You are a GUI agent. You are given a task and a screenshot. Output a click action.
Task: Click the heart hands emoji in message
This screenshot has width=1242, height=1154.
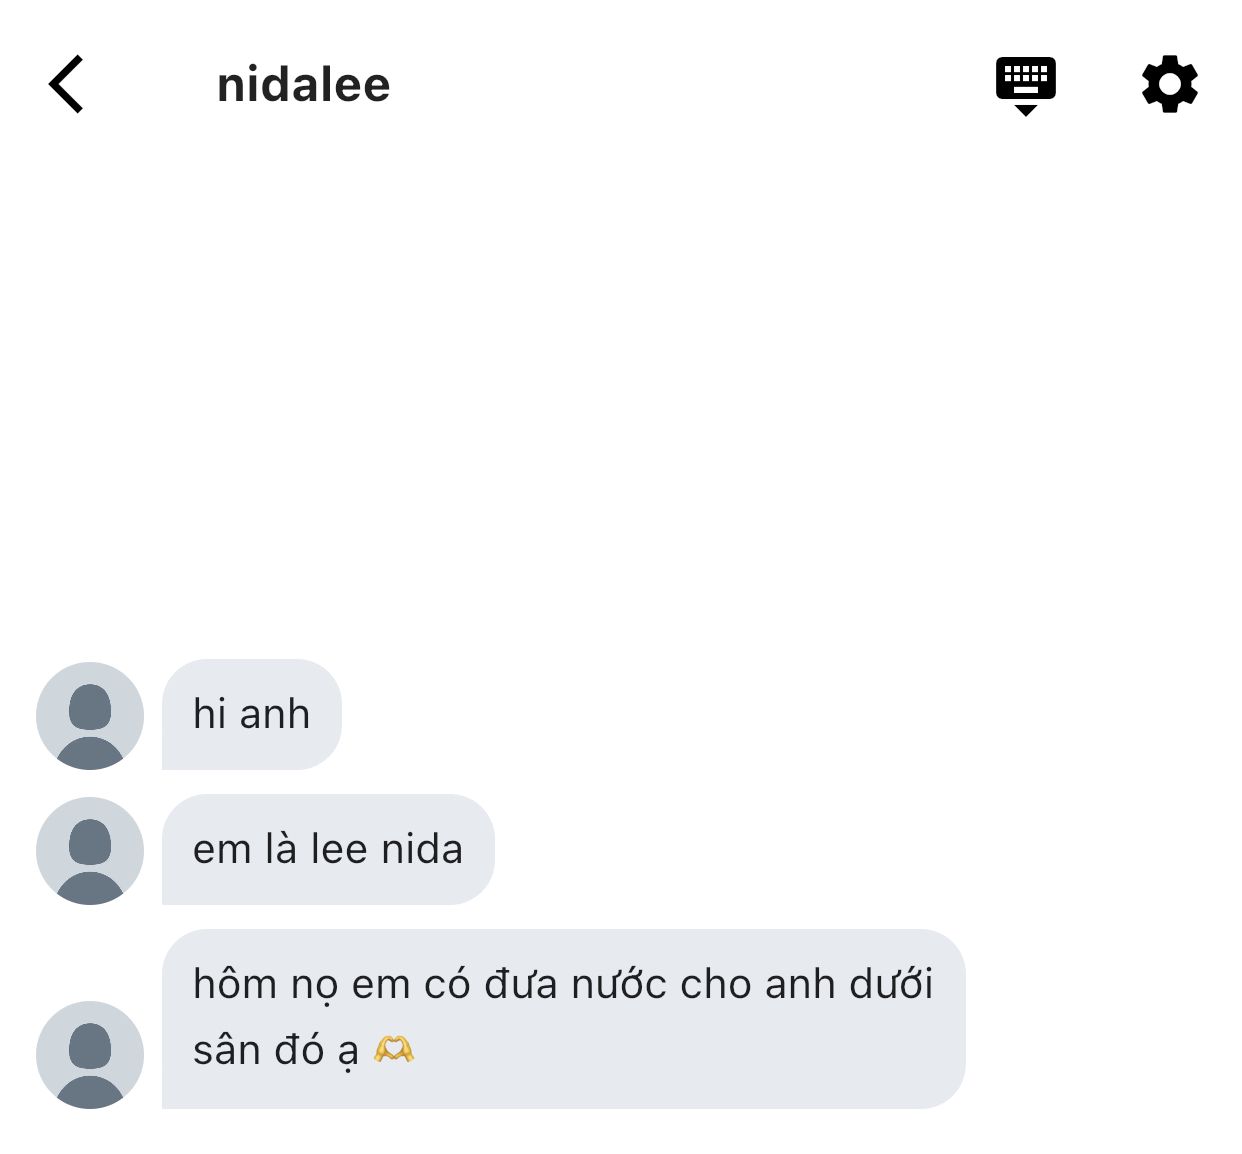394,1049
